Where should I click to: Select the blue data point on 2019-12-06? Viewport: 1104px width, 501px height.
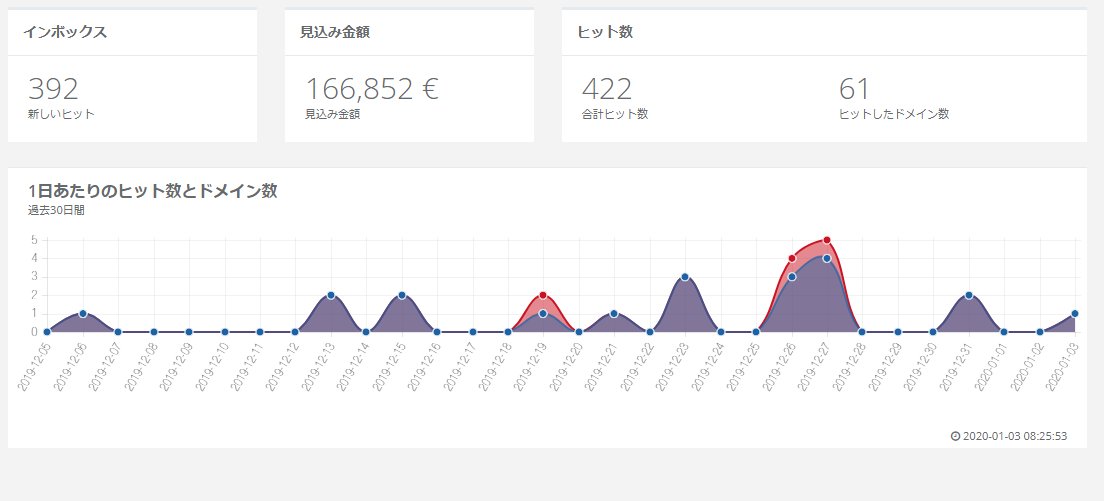click(x=82, y=314)
